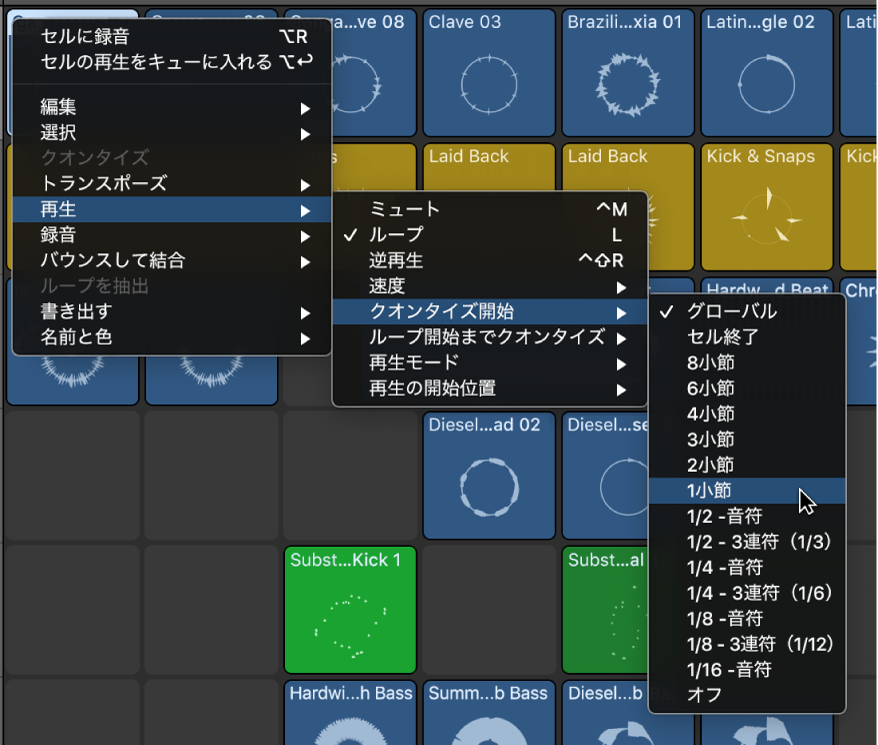Select ミュート in the playback submenu

pos(490,209)
